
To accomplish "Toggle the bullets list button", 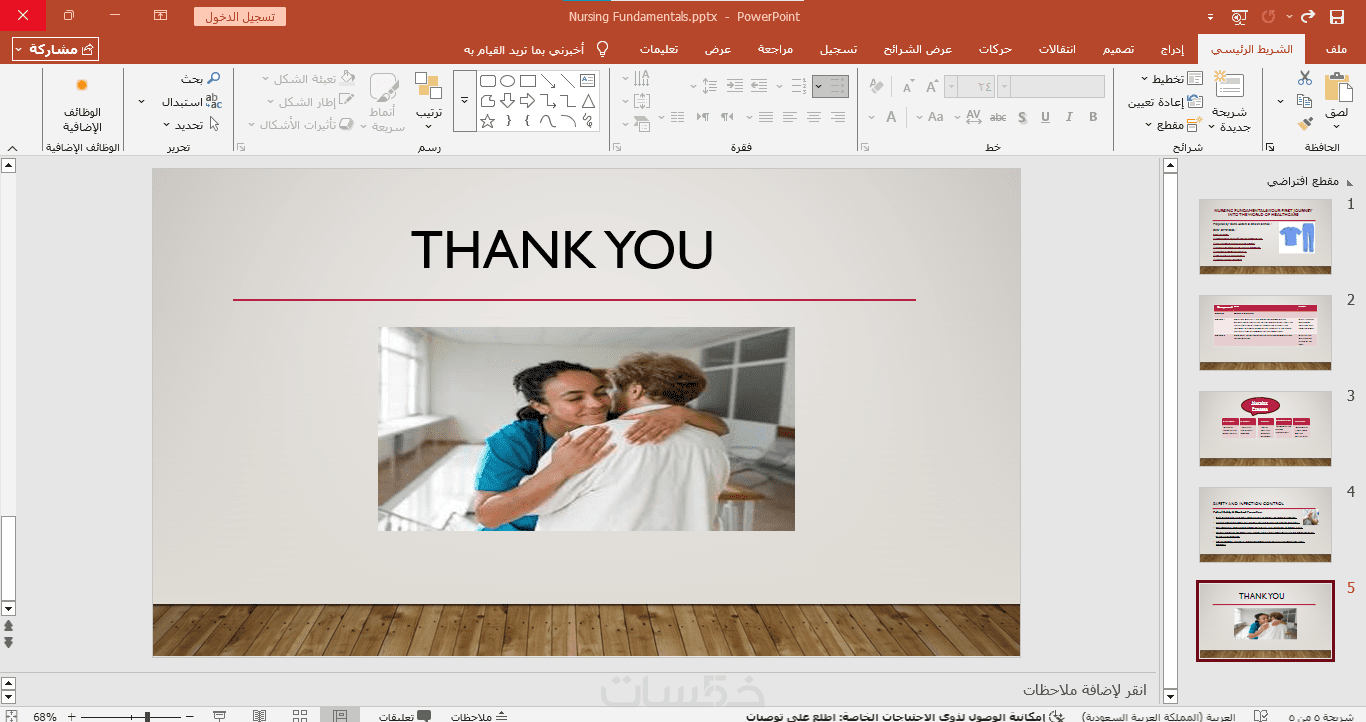I will (838, 86).
